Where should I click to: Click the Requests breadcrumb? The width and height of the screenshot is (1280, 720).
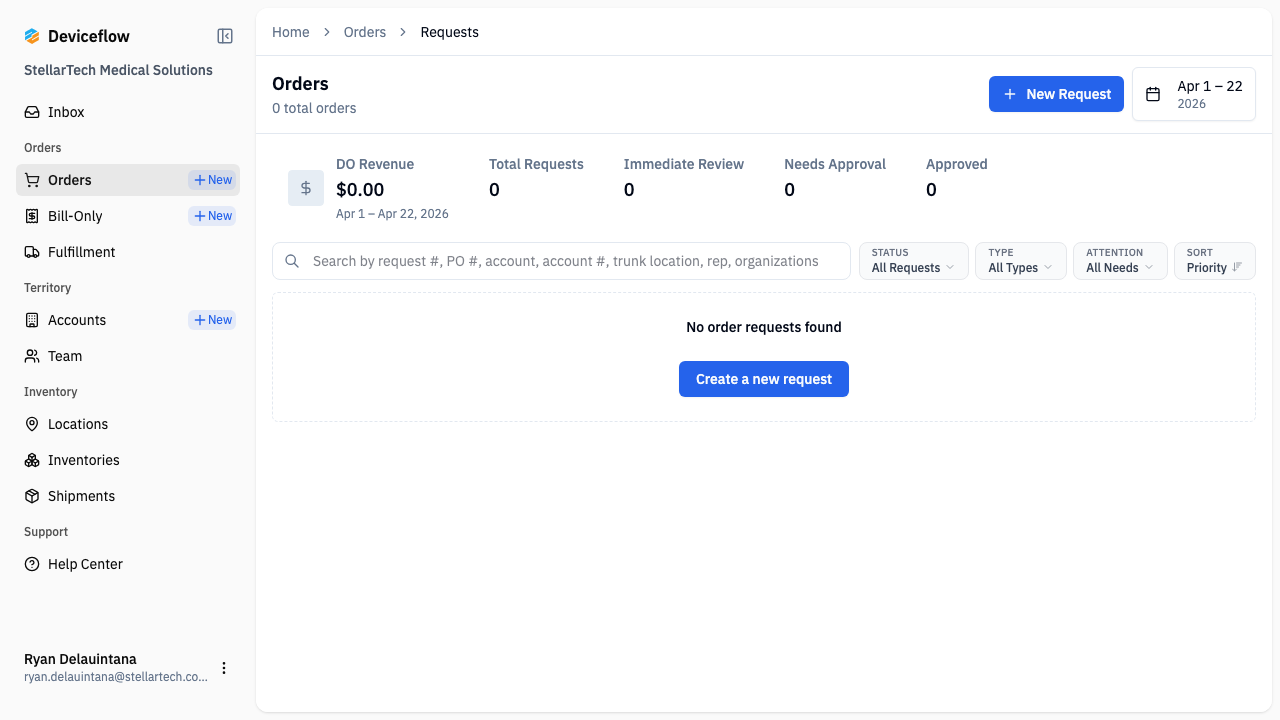click(x=450, y=32)
